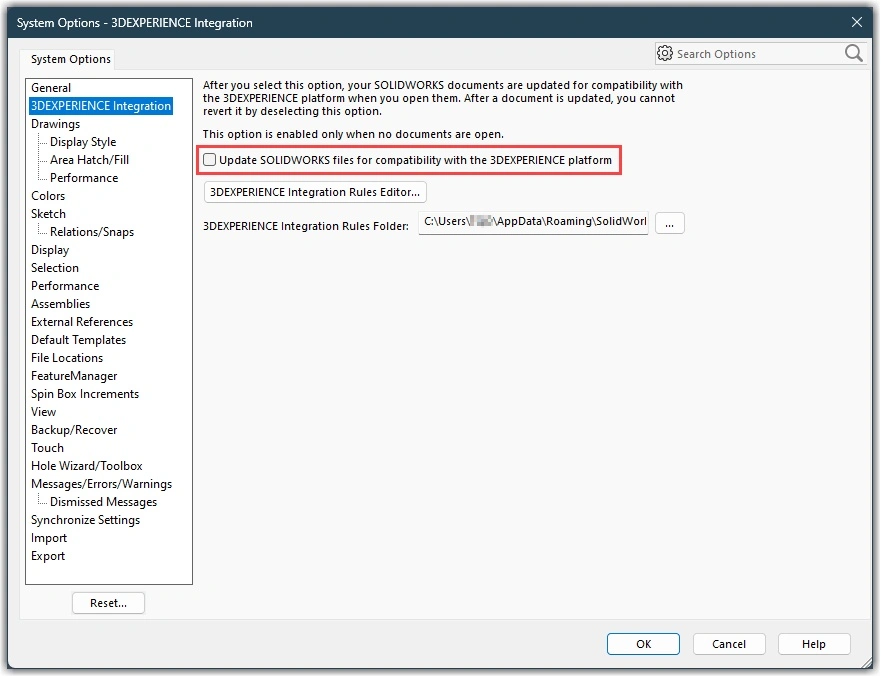Open the Display category
The height and width of the screenshot is (677, 881).
point(50,250)
